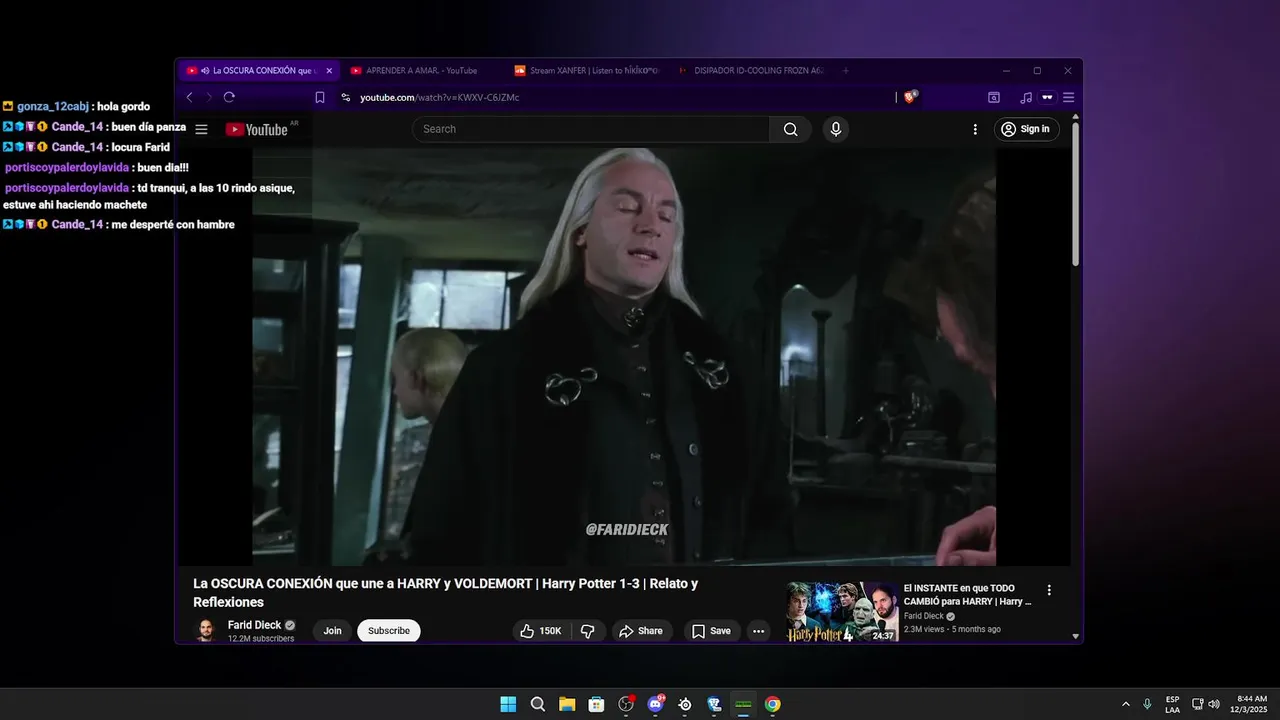Open the Farid Dieck channel name link

[254, 625]
